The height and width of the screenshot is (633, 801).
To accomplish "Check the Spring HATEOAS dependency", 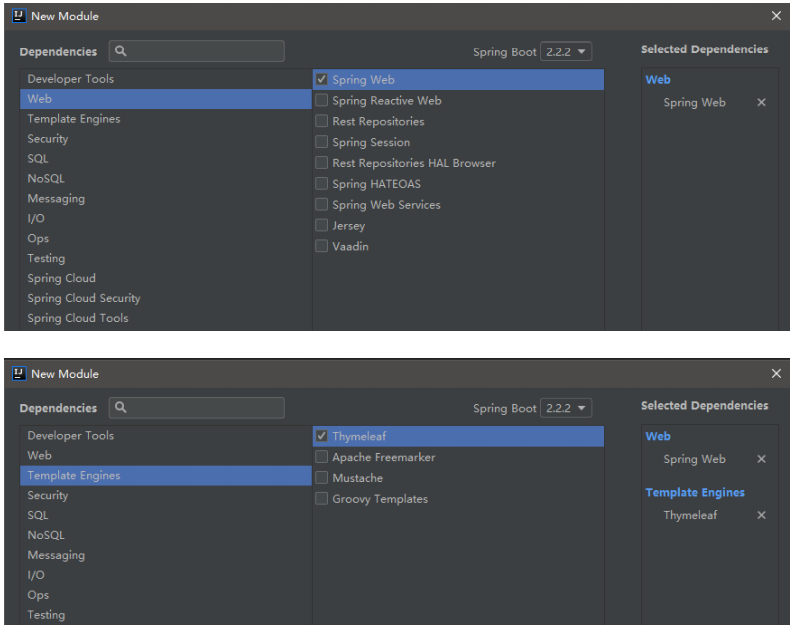I will [321, 183].
